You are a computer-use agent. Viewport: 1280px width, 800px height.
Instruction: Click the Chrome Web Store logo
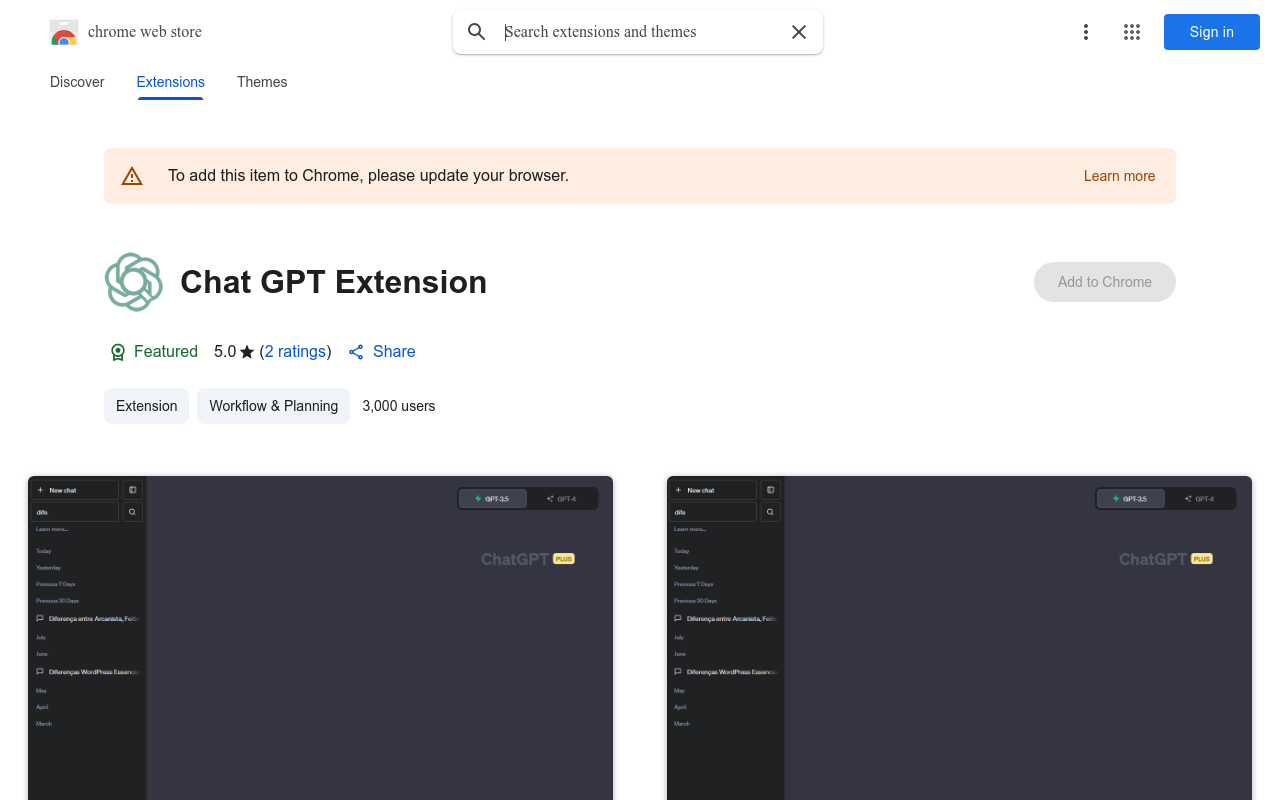[64, 32]
